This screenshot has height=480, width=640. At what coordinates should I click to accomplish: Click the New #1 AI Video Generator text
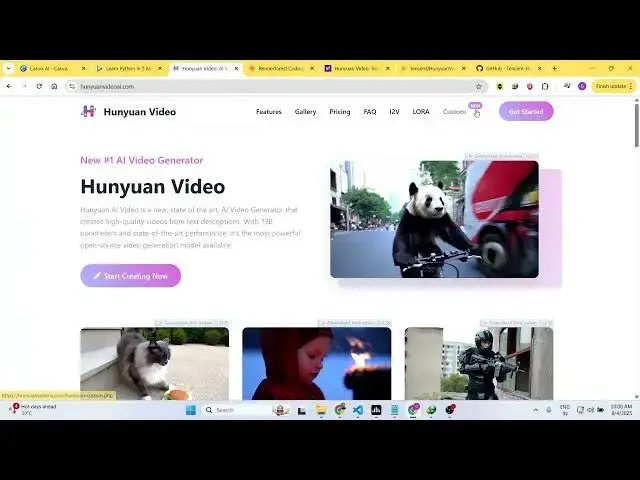[x=142, y=160]
